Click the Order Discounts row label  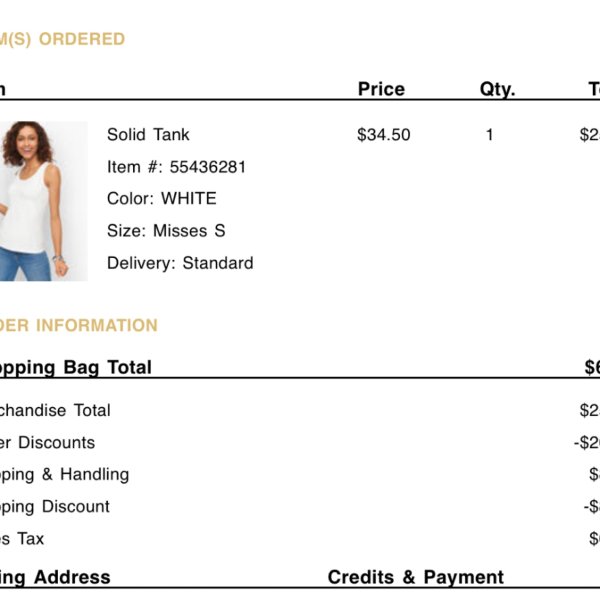47,442
